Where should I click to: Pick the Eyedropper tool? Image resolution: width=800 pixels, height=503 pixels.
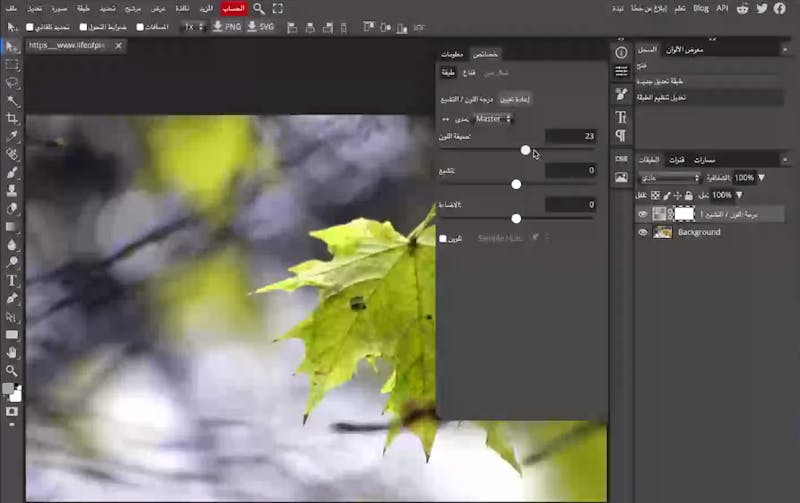coord(12,136)
